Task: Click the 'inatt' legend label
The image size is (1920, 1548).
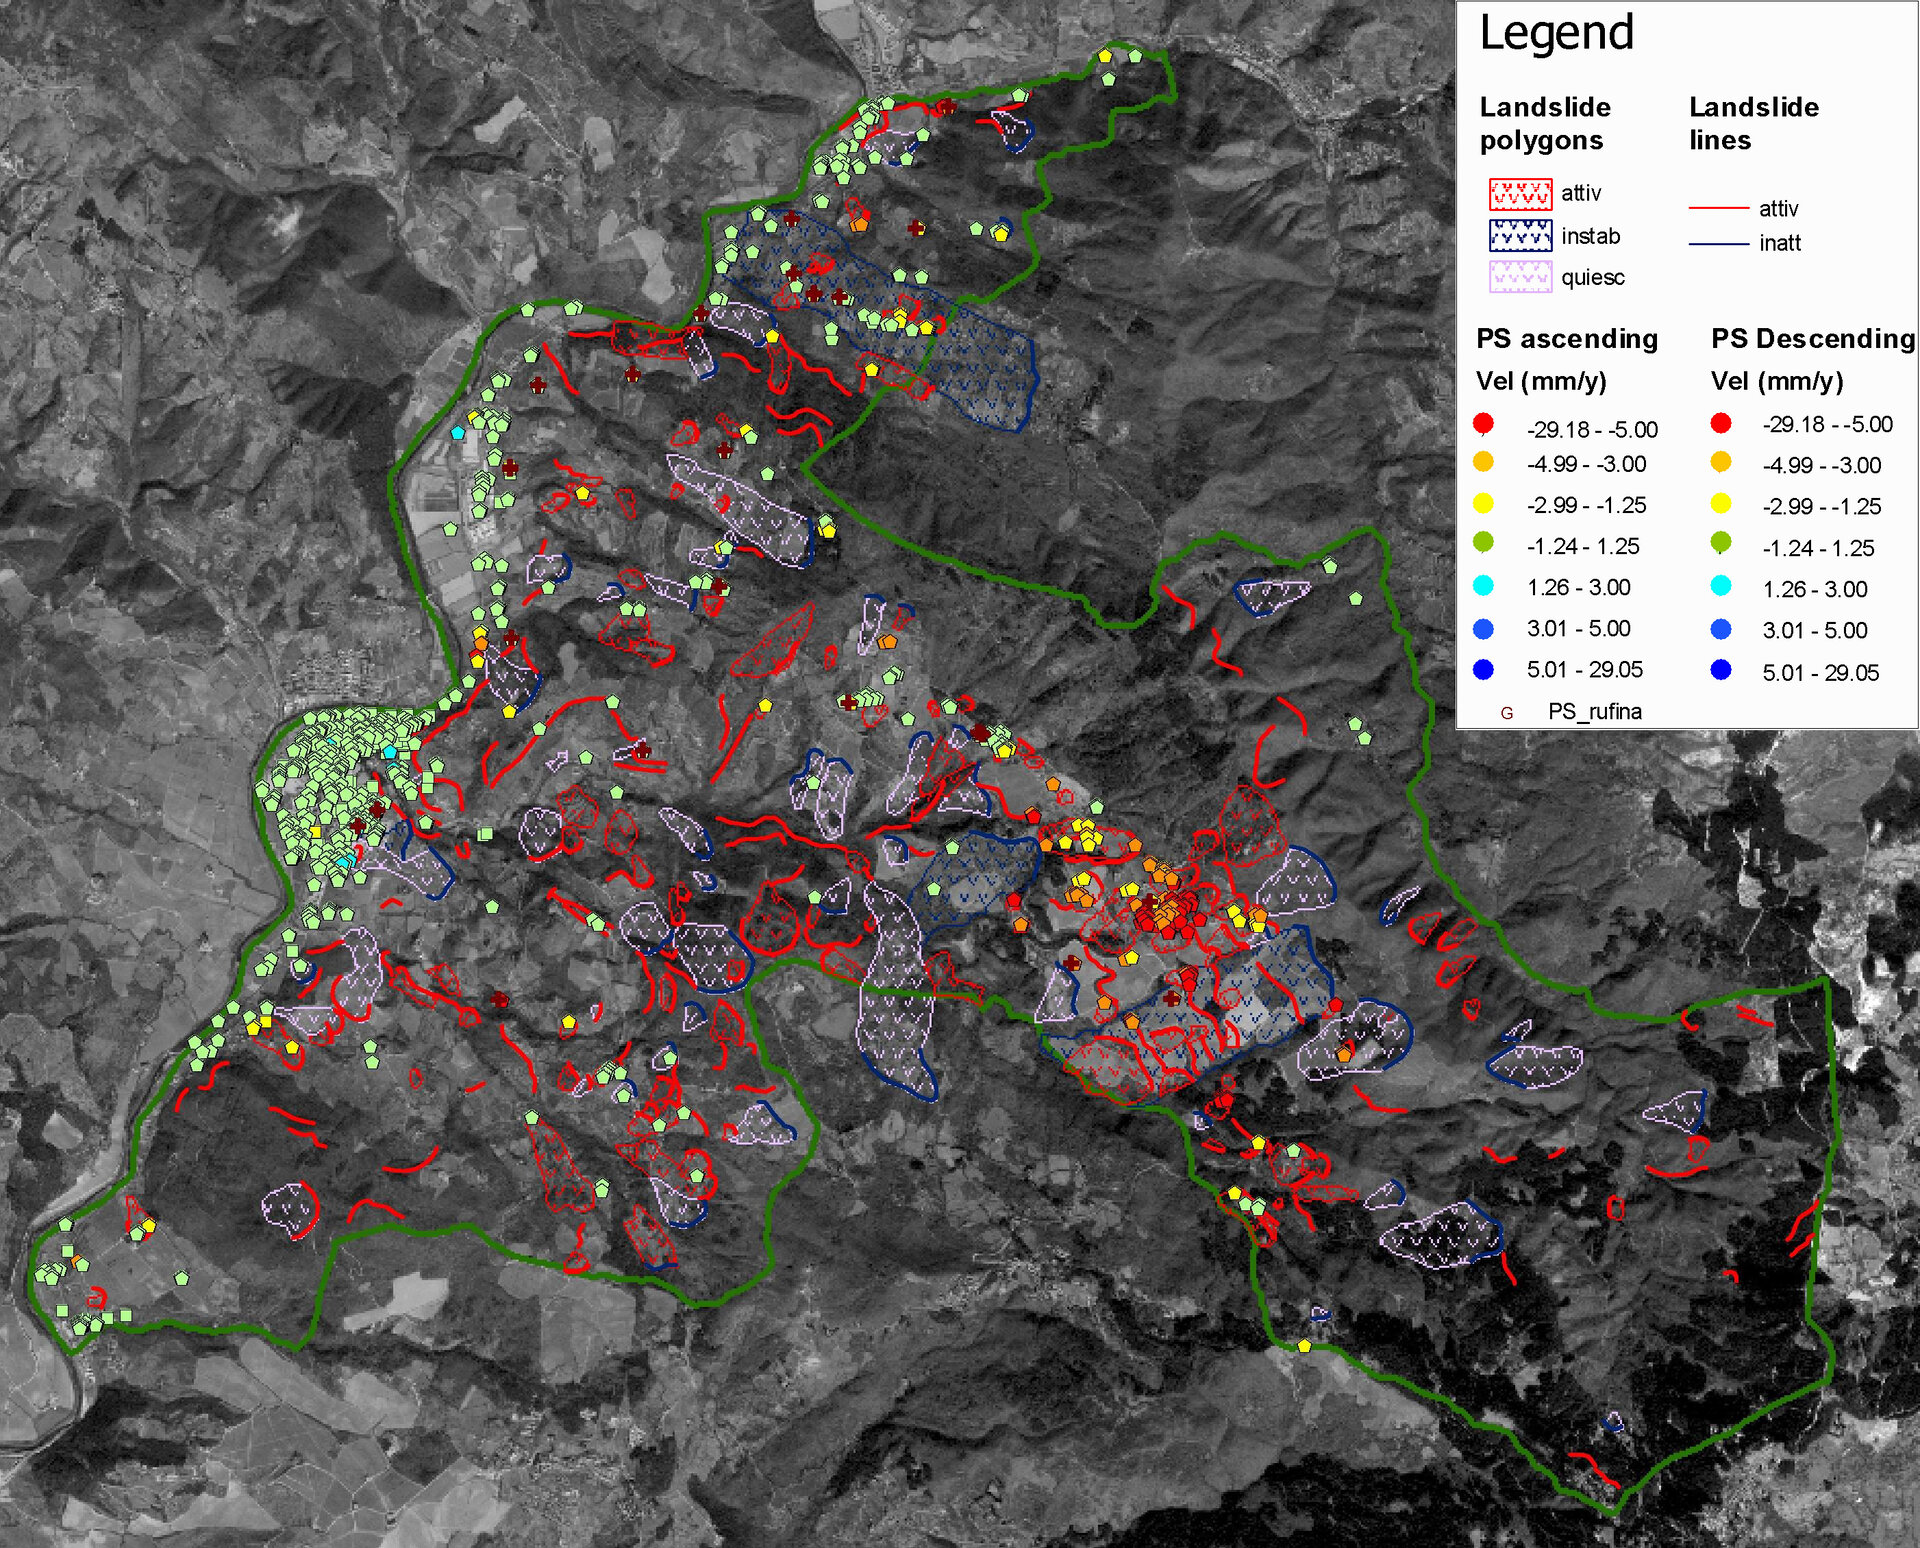Action: 1780,243
